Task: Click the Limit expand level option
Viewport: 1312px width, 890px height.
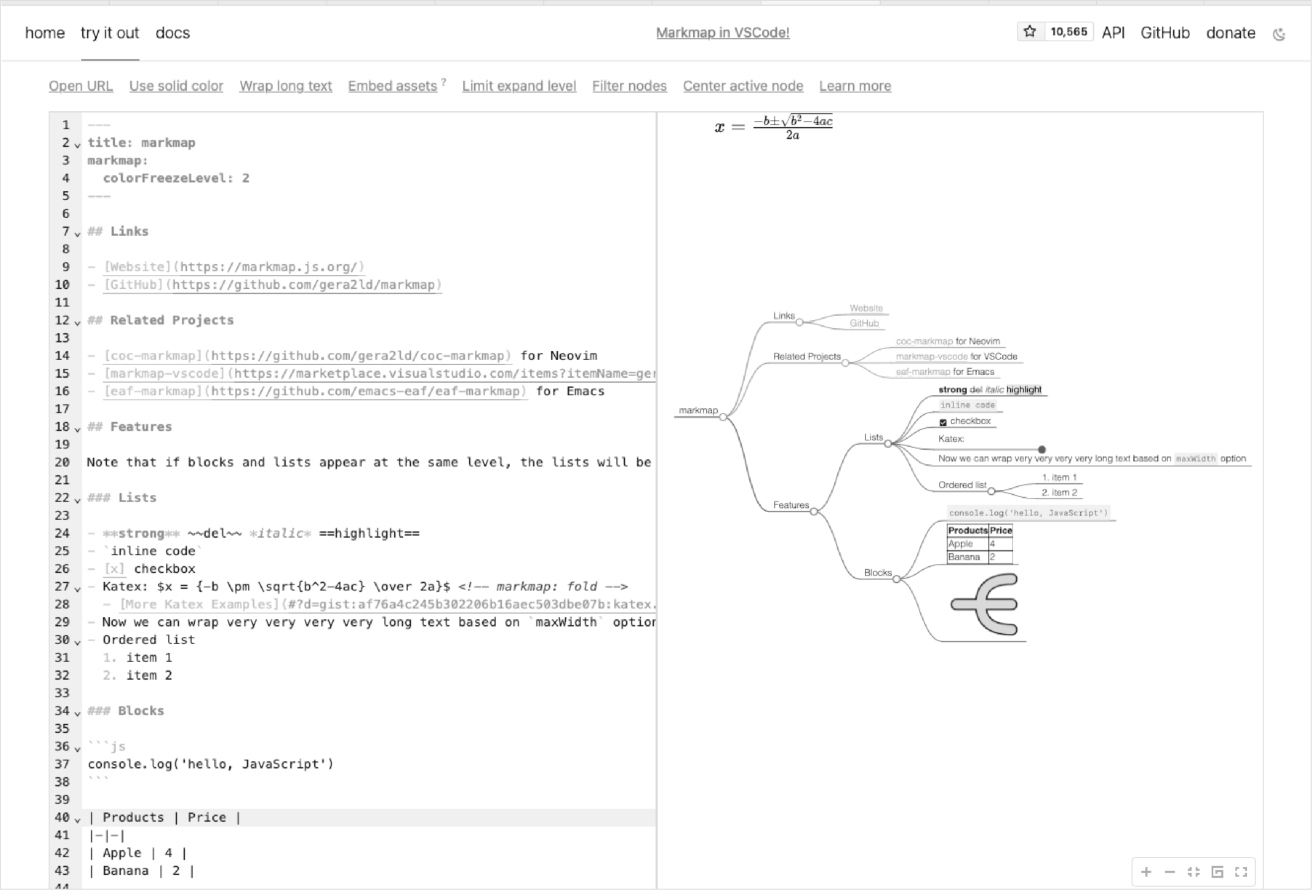Action: 519,86
